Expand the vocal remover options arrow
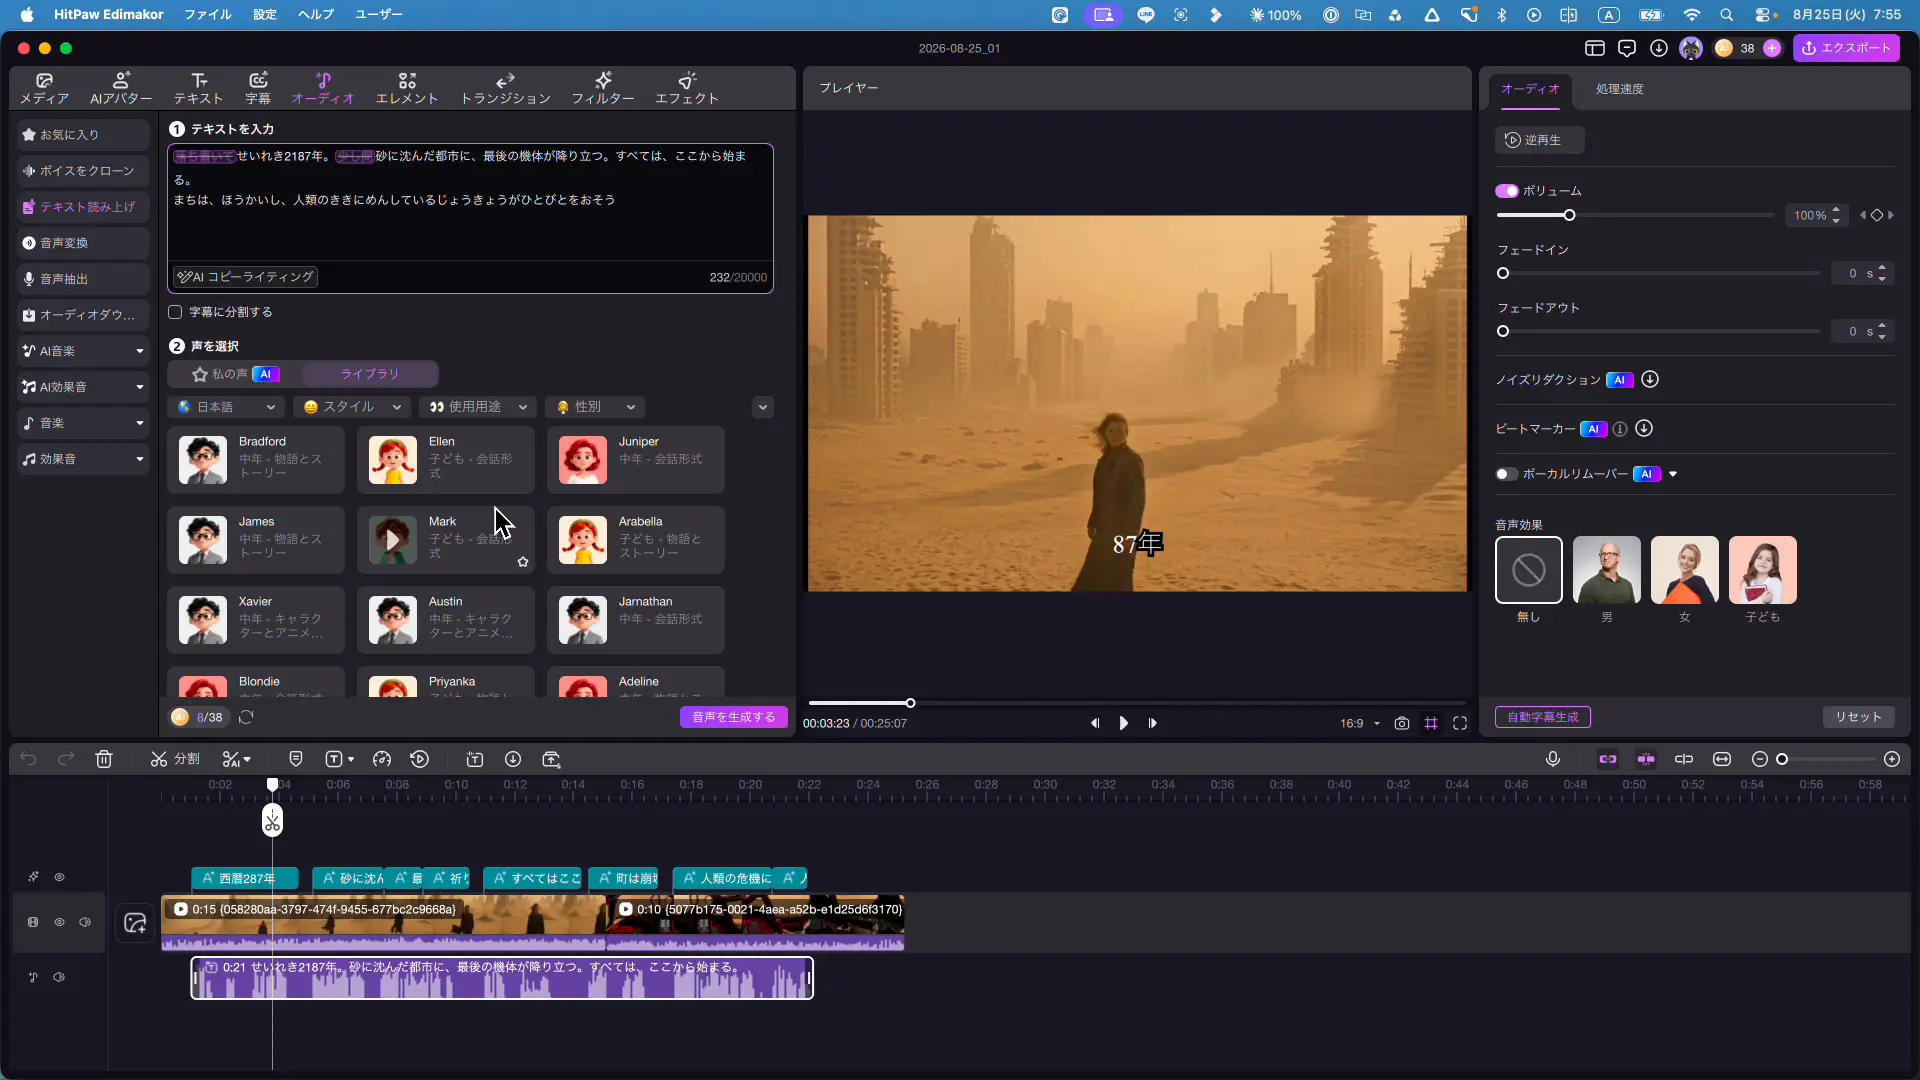Viewport: 1920px width, 1080px height. point(1673,474)
